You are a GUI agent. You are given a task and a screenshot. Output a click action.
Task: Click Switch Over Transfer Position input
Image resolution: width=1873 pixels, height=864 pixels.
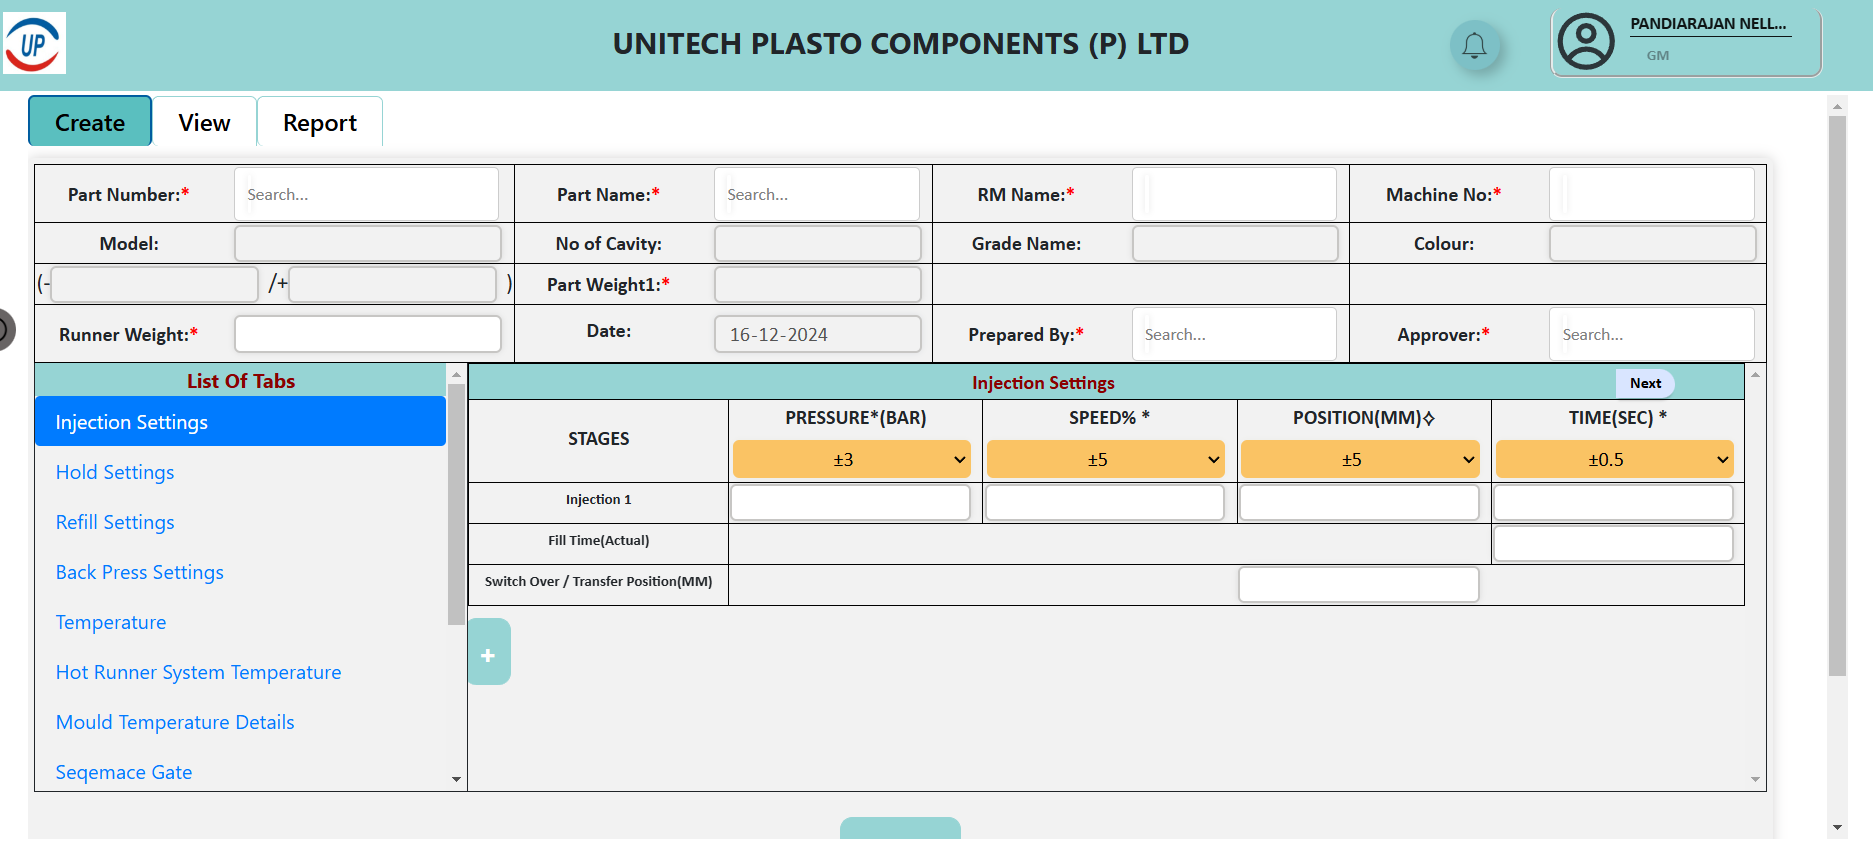pos(1359,584)
